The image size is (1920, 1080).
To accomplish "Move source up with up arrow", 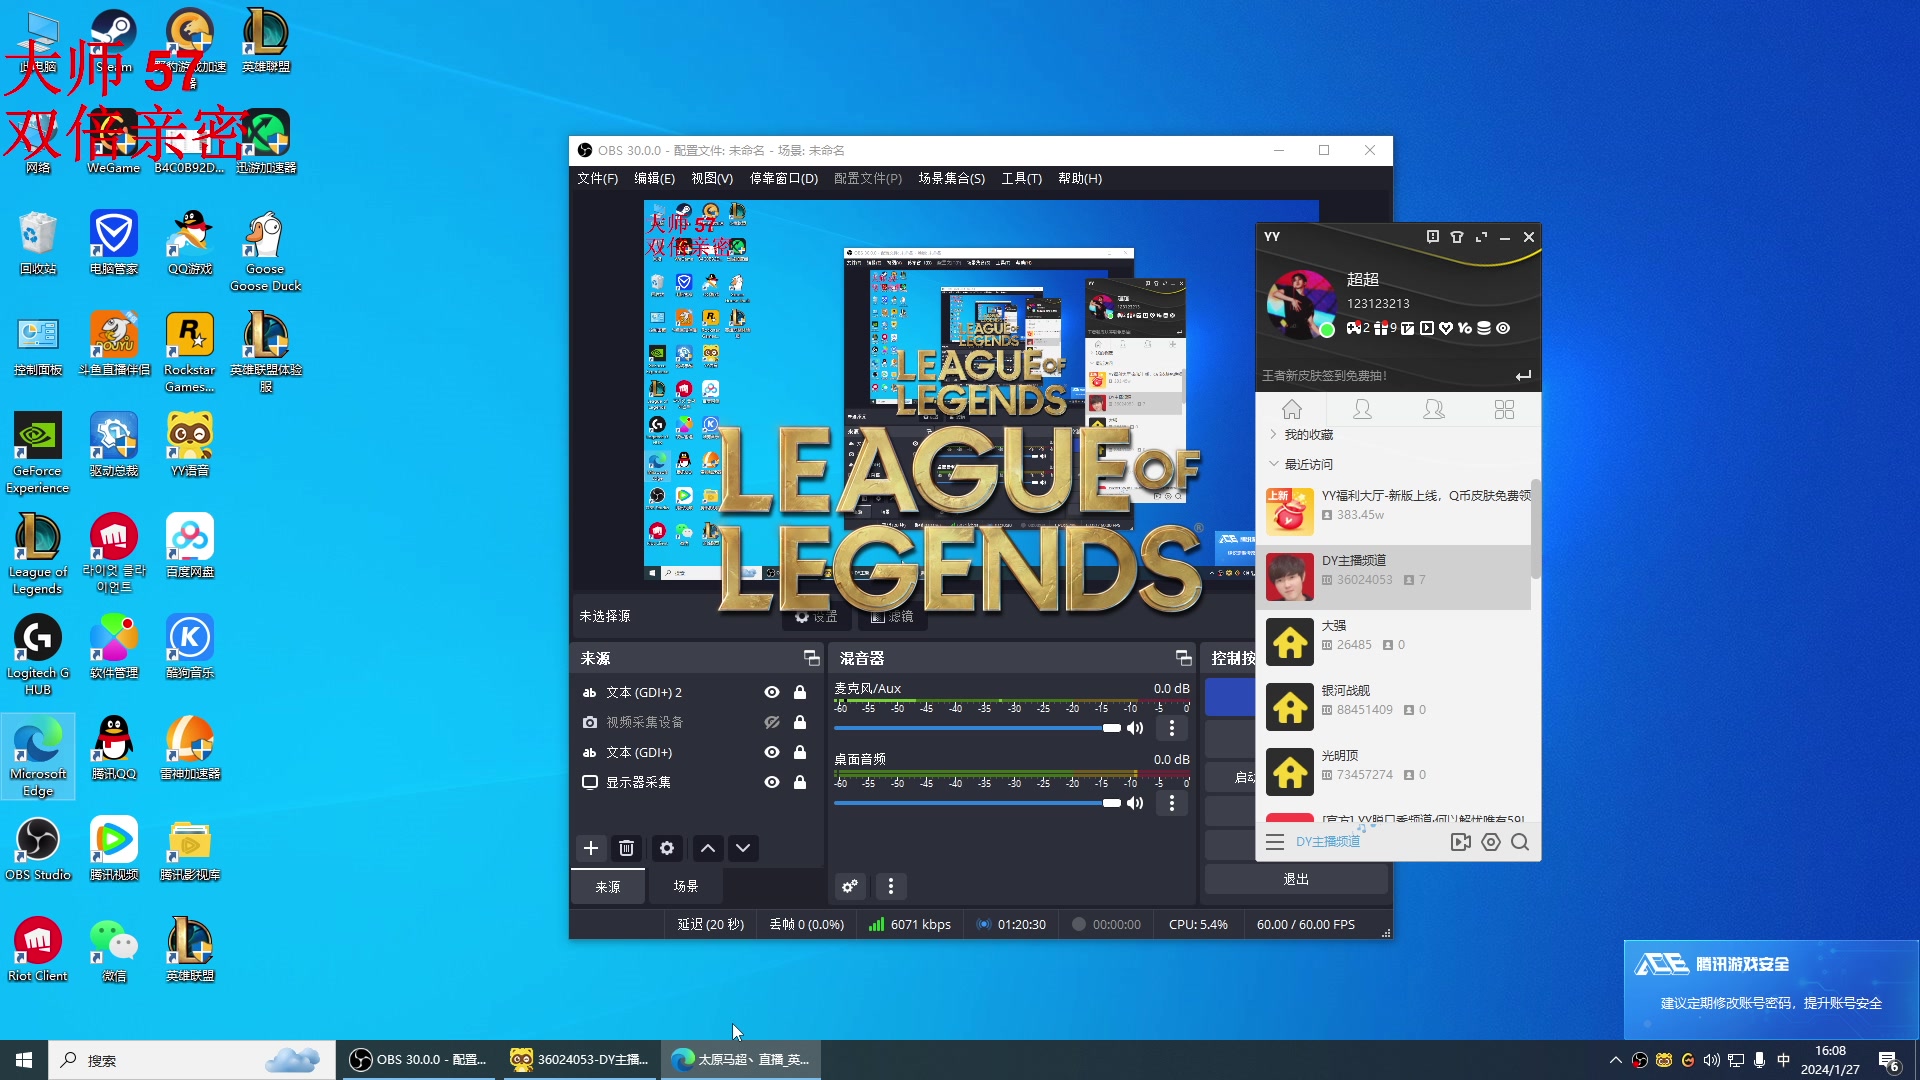I will coord(708,848).
